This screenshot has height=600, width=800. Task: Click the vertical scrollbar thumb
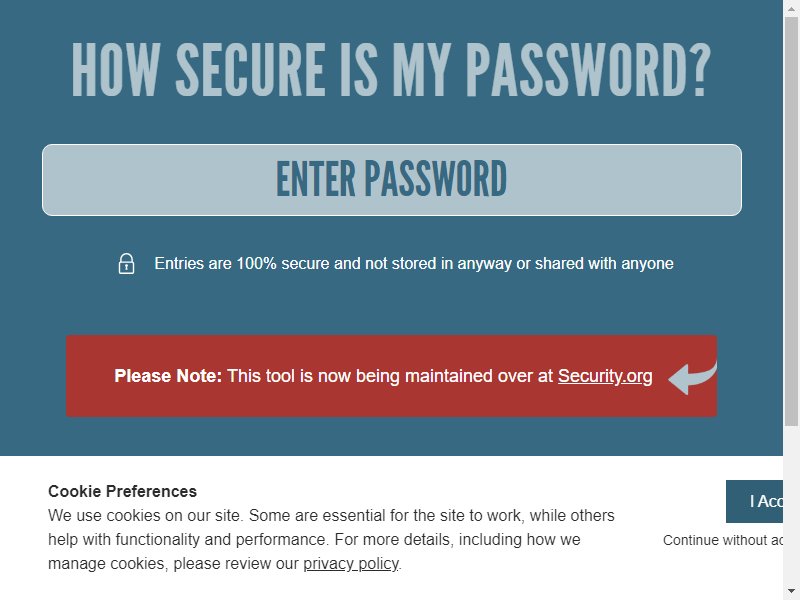[791, 221]
